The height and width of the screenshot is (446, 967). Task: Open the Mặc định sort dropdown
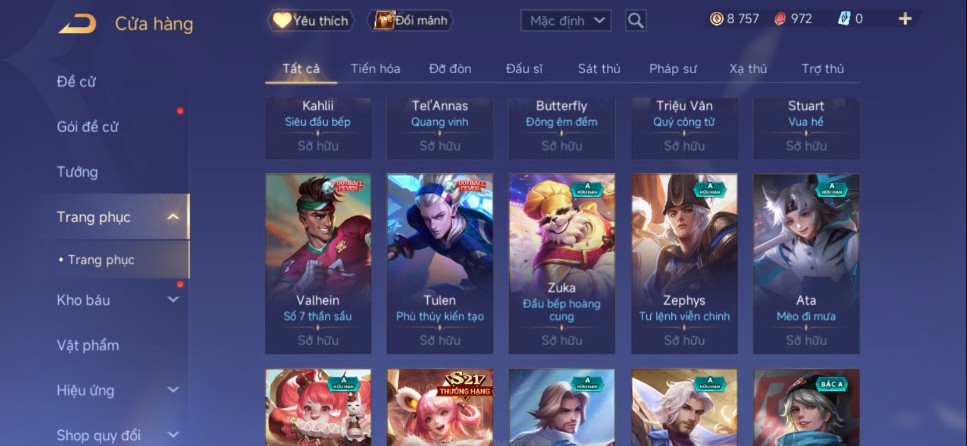(x=566, y=21)
